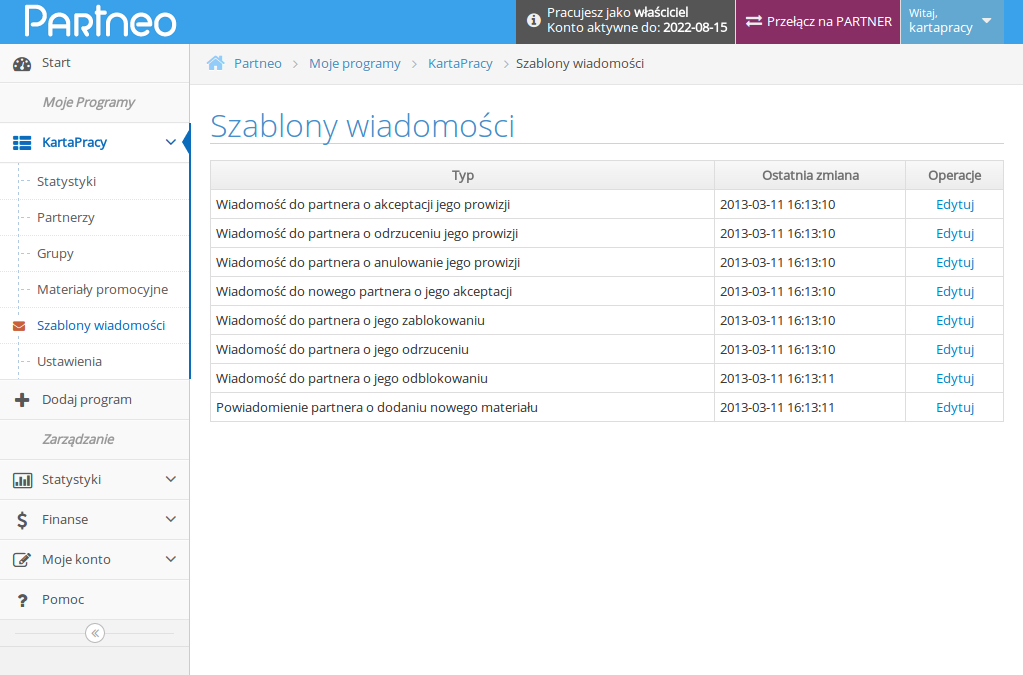Open Pomoc menu entry
This screenshot has width=1023, height=675.
[95, 599]
